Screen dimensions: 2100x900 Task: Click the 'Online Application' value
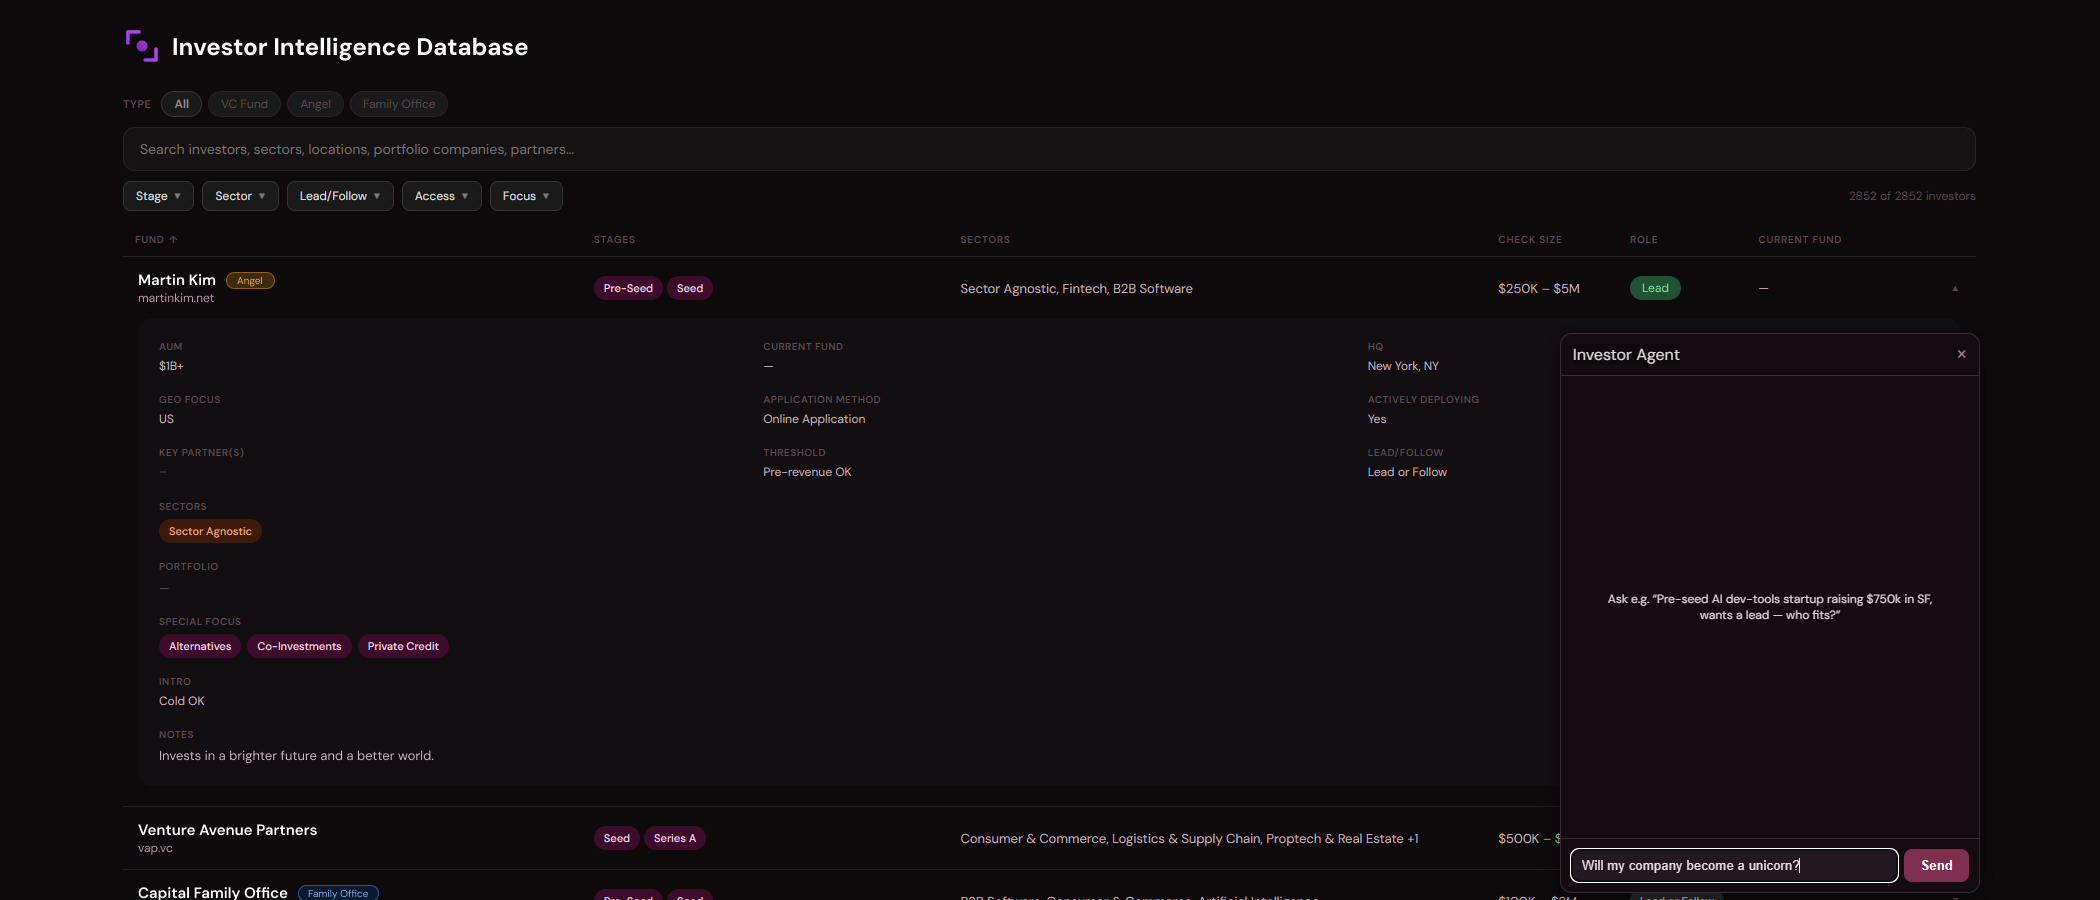click(814, 419)
